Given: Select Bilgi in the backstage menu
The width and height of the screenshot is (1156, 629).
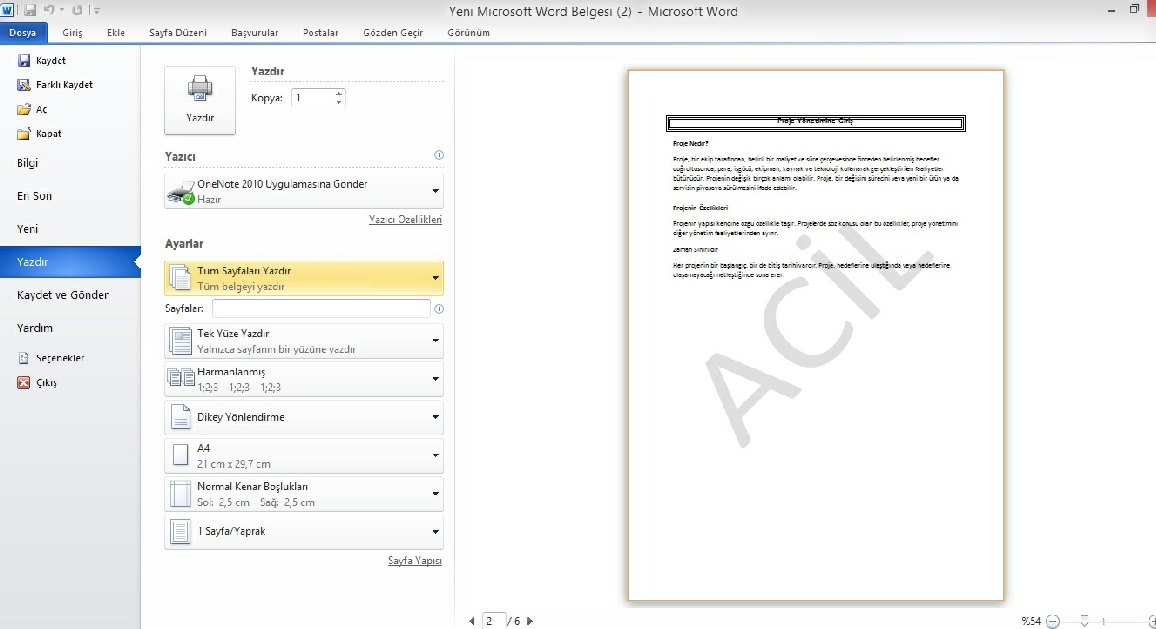Looking at the screenshot, I should (x=70, y=163).
